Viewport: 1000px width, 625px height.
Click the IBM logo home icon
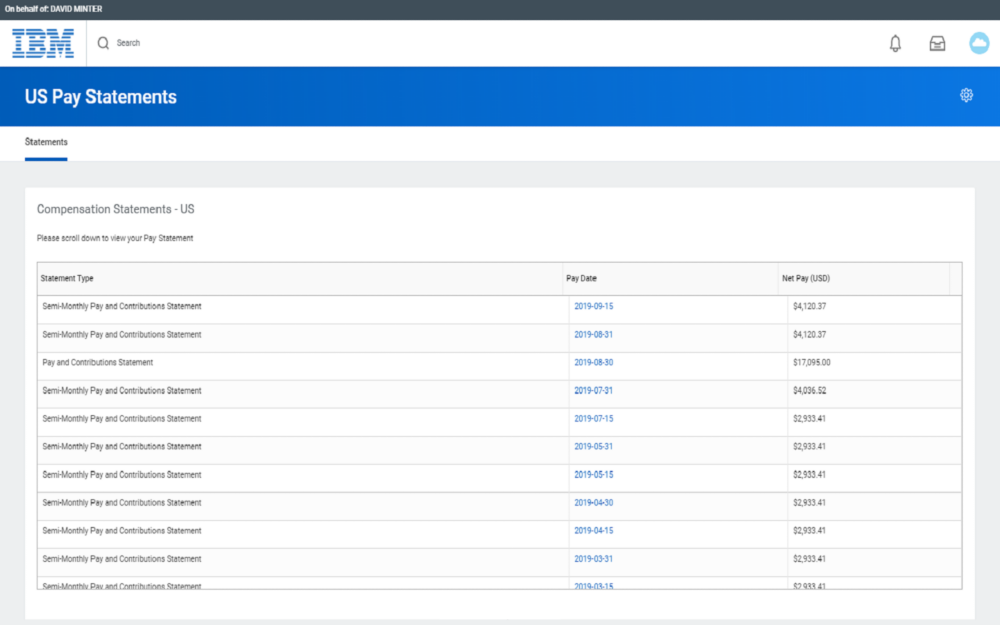click(43, 43)
